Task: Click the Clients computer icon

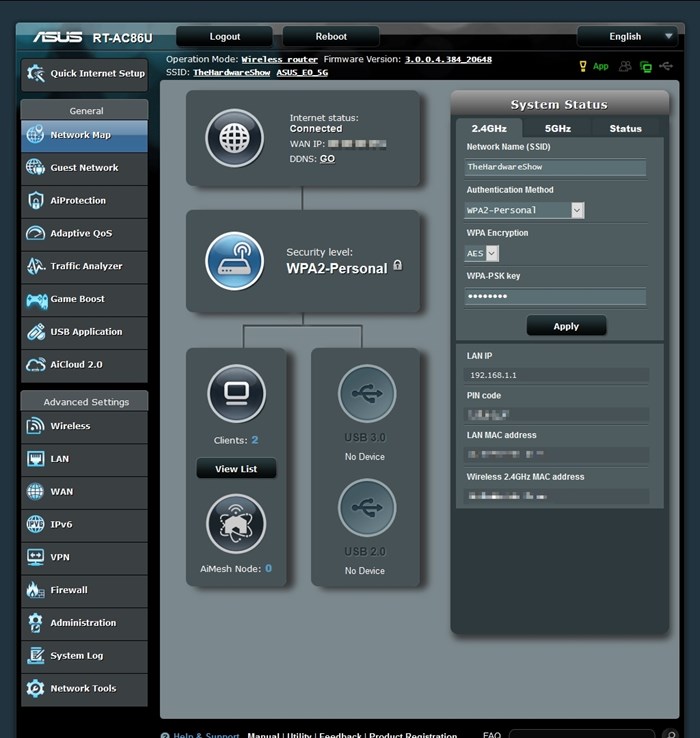Action: tap(236, 393)
